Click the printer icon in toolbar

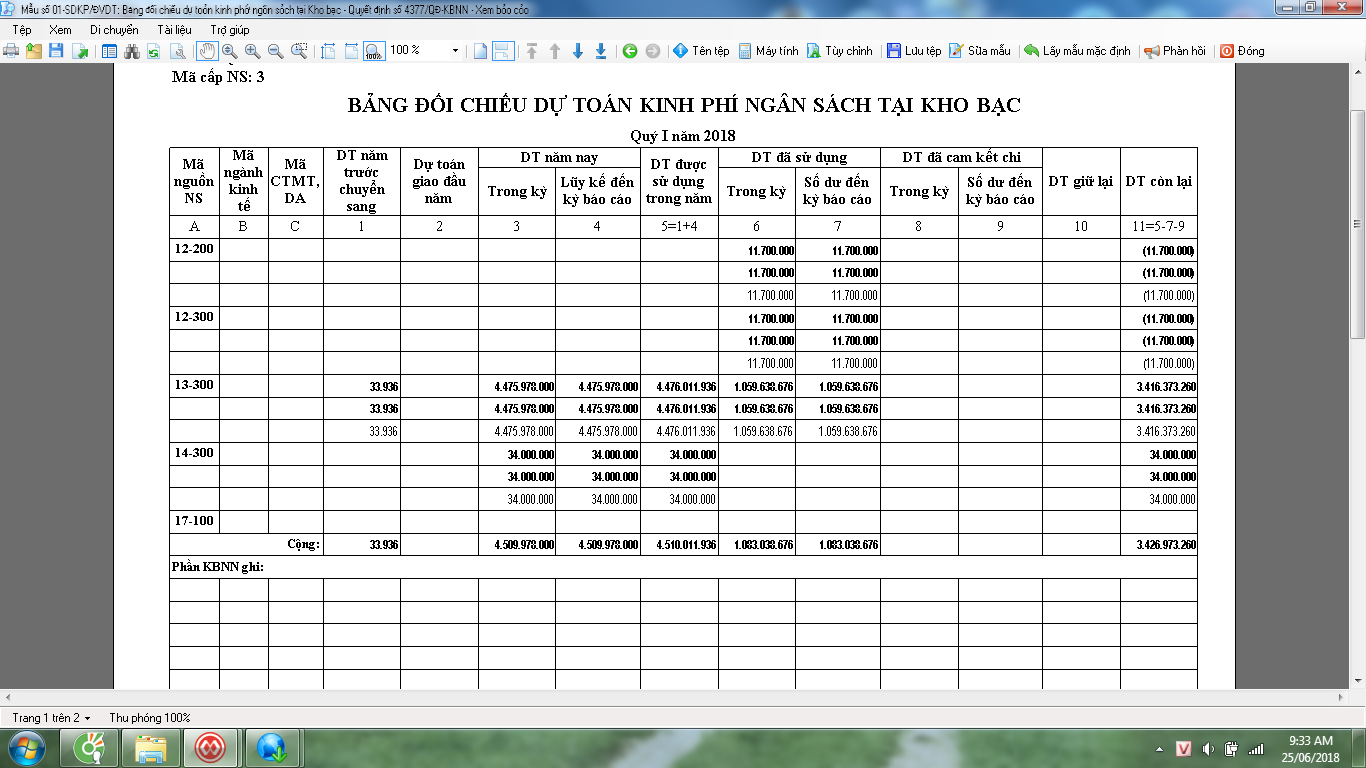tap(12, 51)
